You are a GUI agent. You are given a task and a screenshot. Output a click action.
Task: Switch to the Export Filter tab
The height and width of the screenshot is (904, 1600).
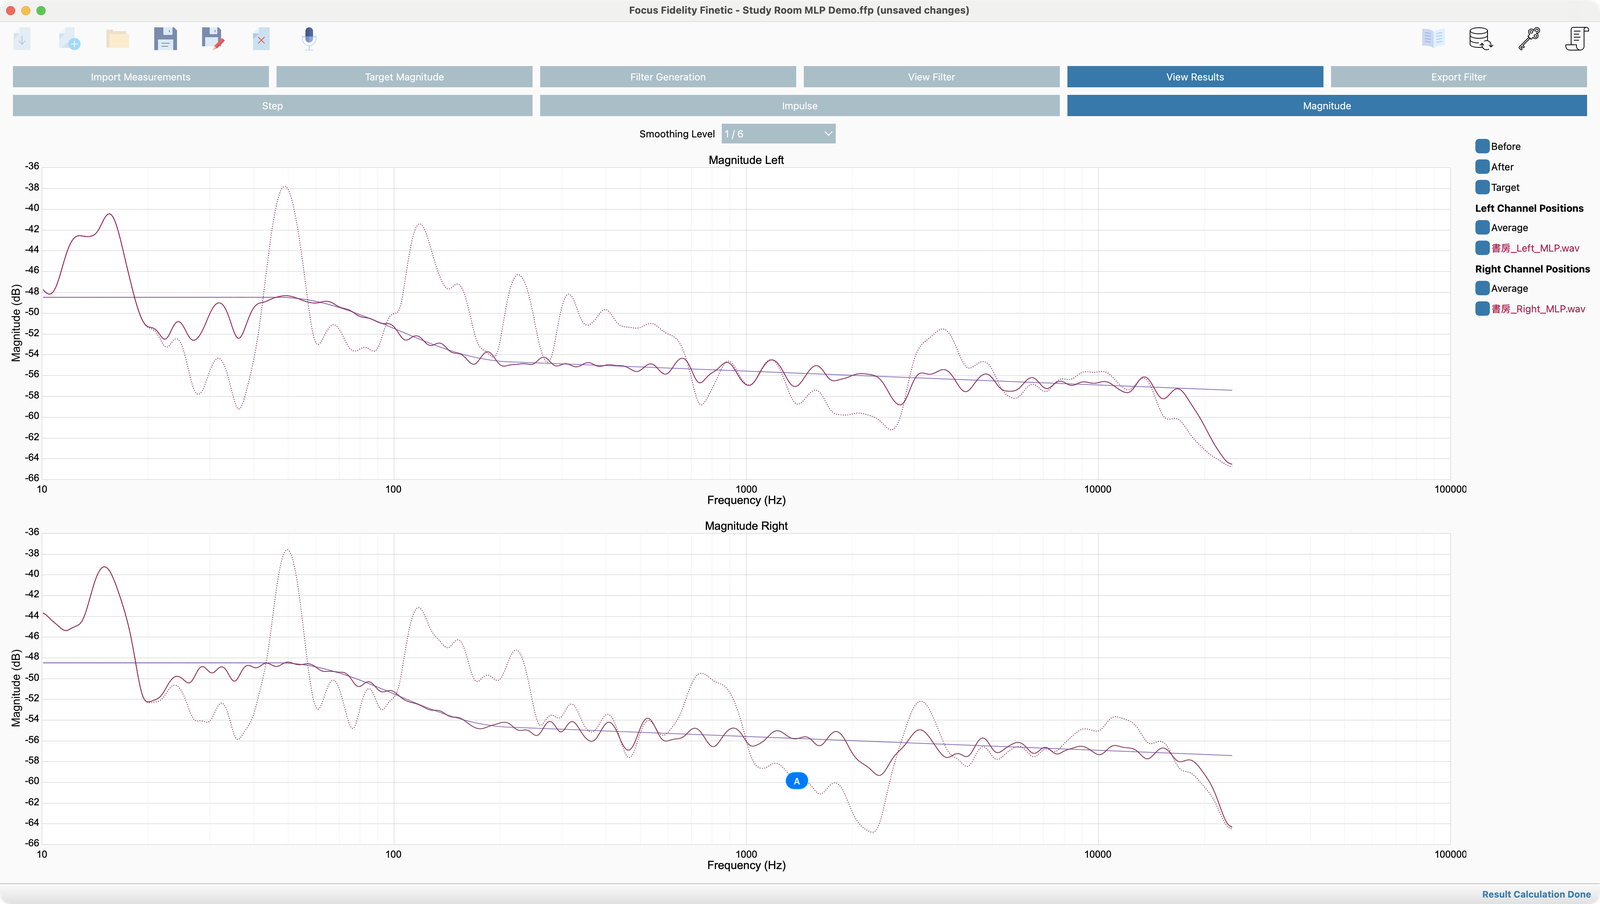(1459, 77)
